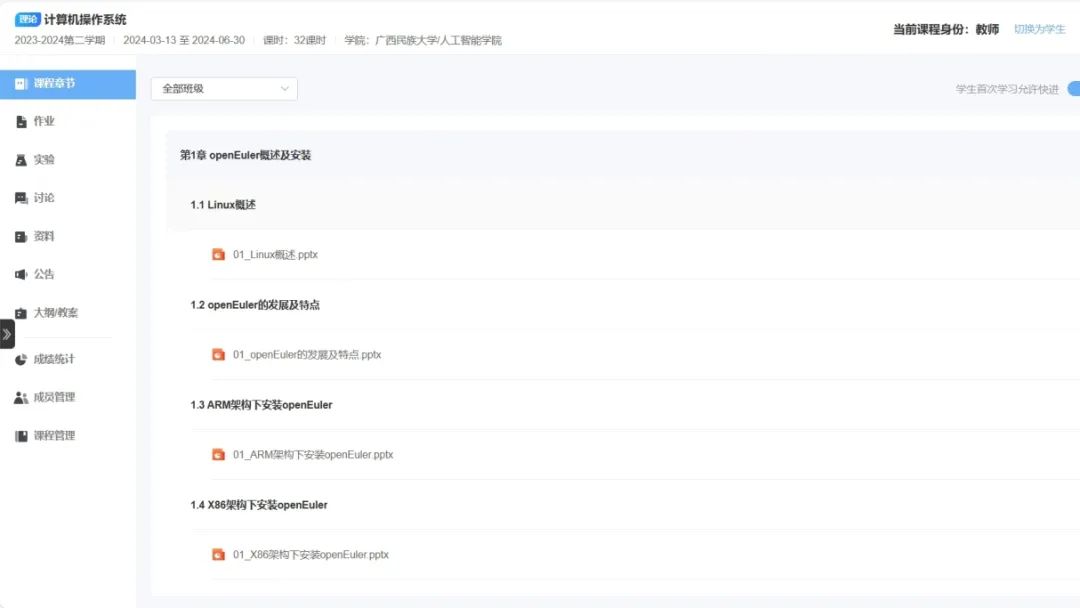Click the 课程章节 chapter icon
The image size is (1080, 608).
21,84
